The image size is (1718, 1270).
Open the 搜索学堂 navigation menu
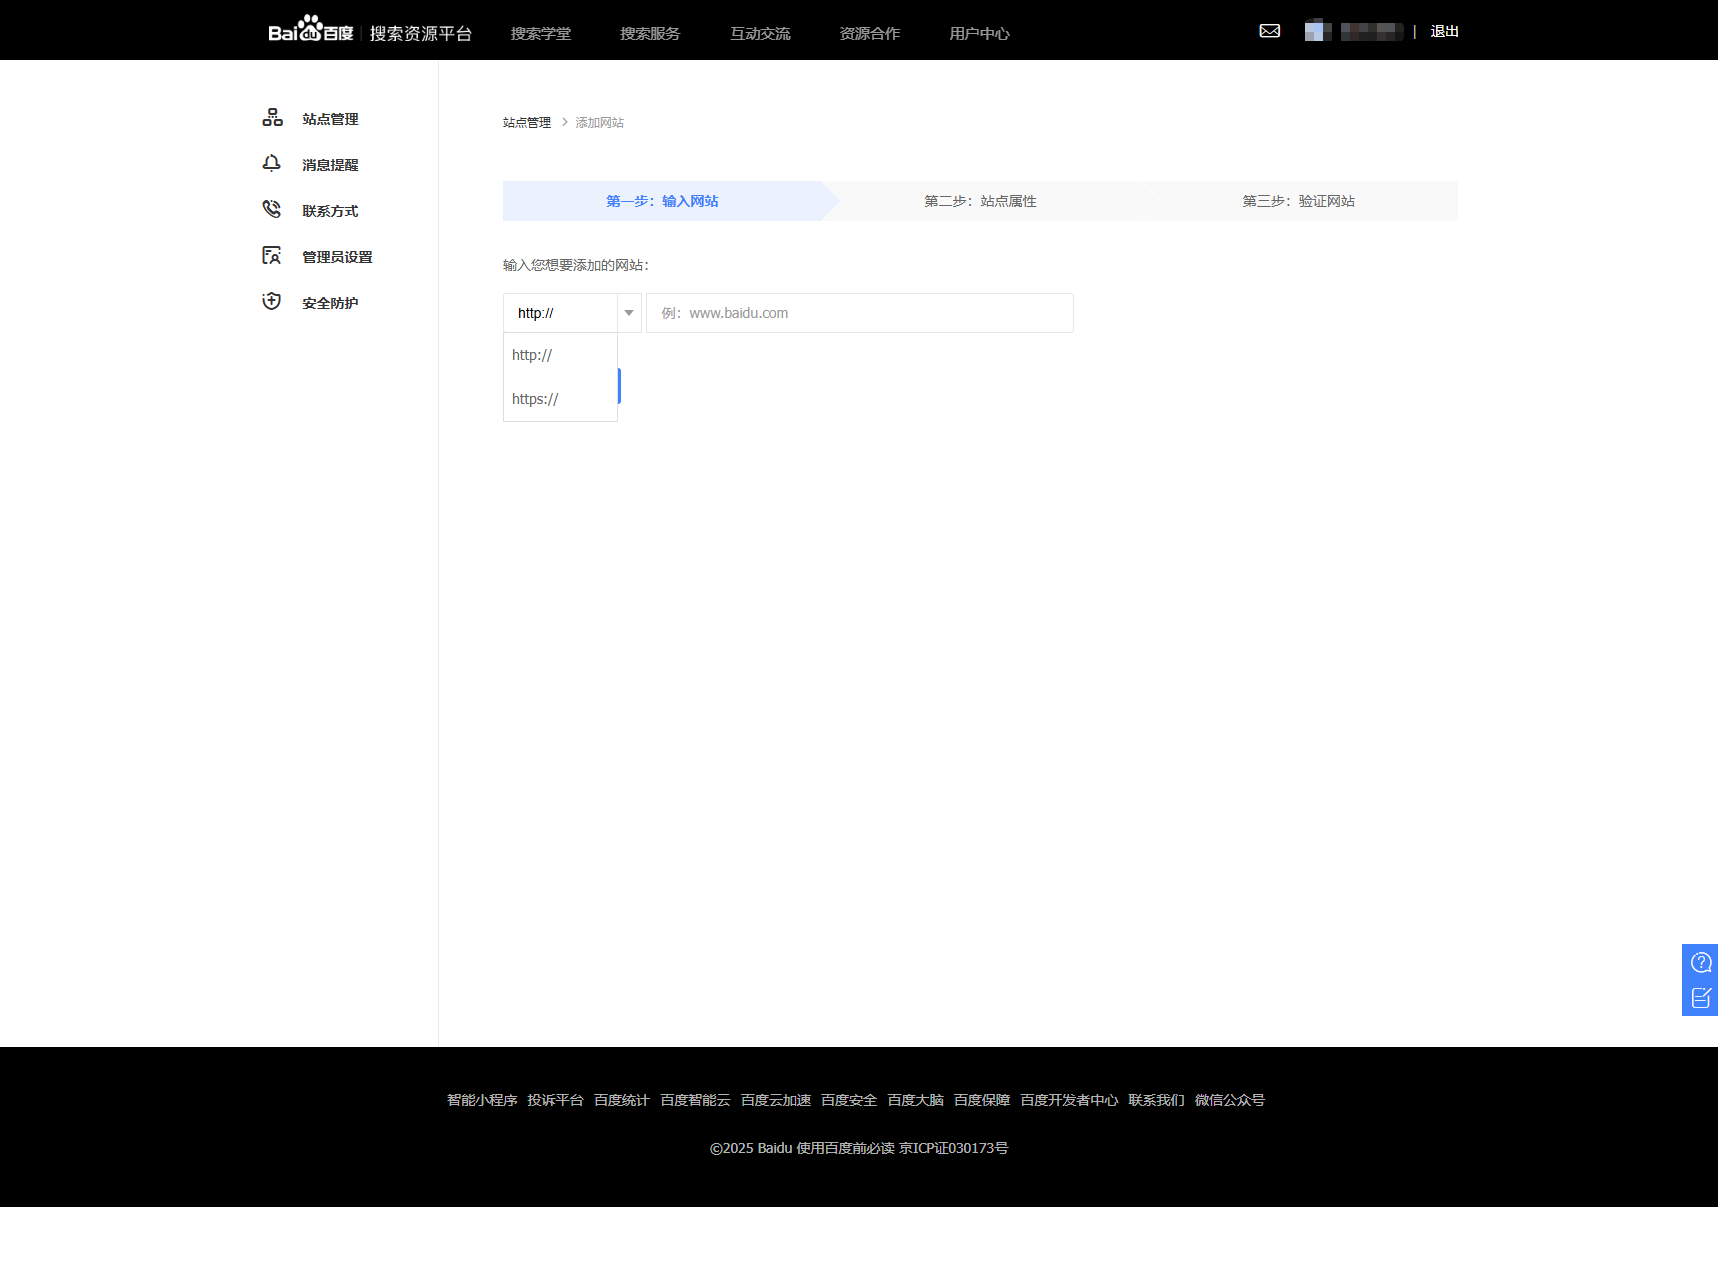point(541,34)
